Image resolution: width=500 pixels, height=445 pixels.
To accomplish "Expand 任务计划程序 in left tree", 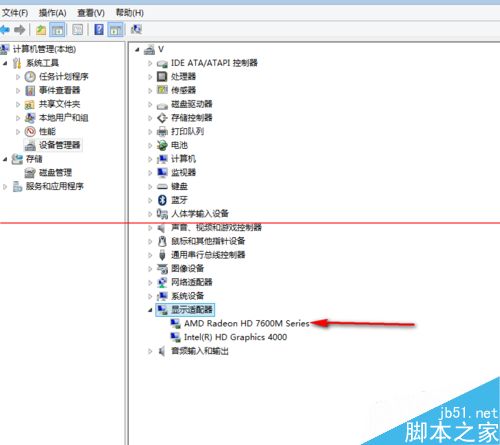I will coord(18,77).
